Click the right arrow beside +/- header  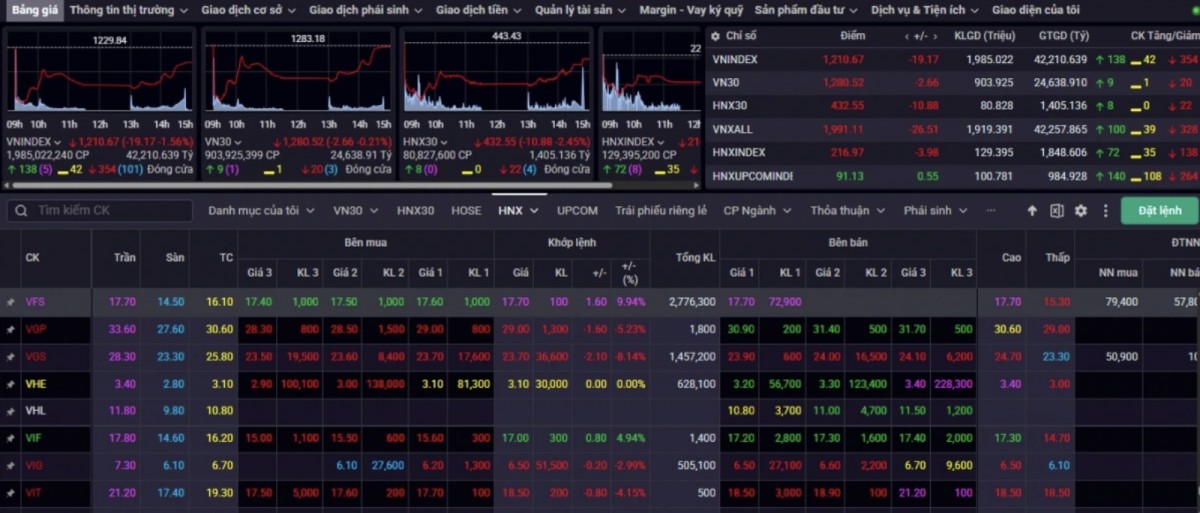click(x=934, y=35)
